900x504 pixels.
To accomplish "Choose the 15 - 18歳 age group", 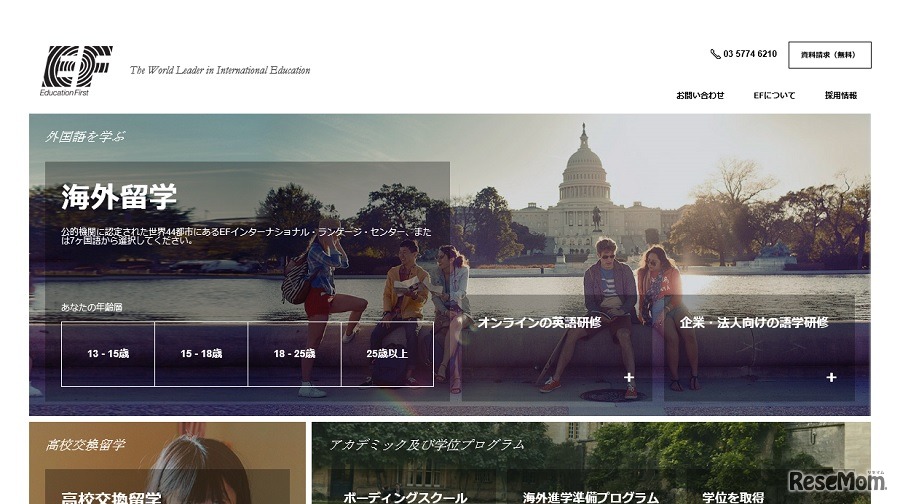I will [x=201, y=354].
